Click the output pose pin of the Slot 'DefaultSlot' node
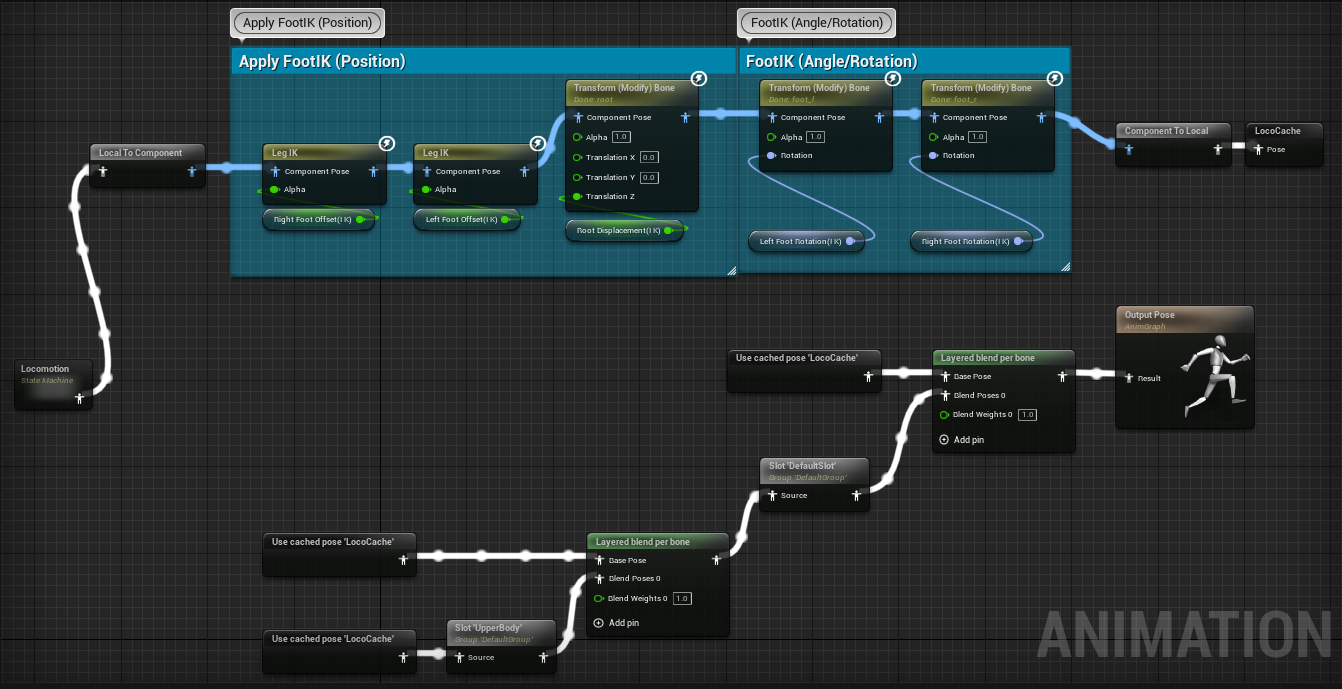Viewport: 1342px width, 689px height. 856,495
